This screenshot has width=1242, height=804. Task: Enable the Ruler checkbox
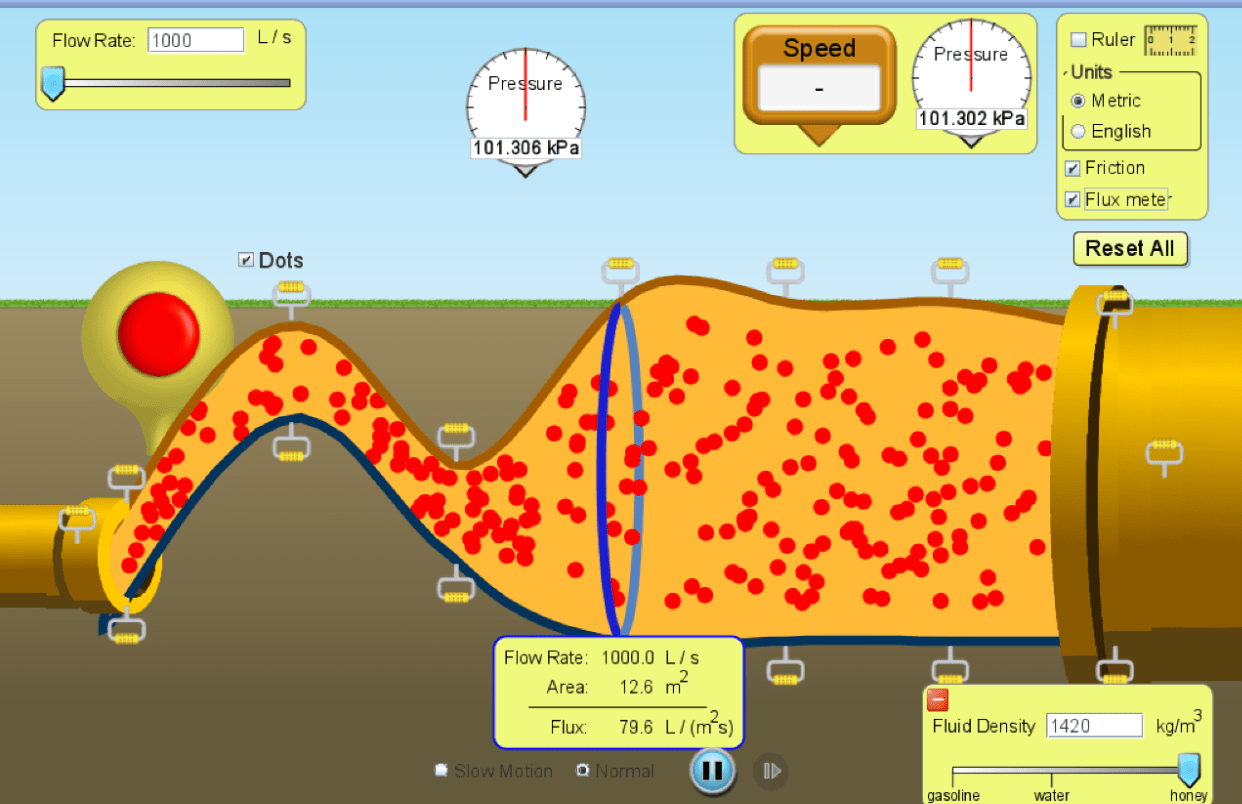(1079, 40)
